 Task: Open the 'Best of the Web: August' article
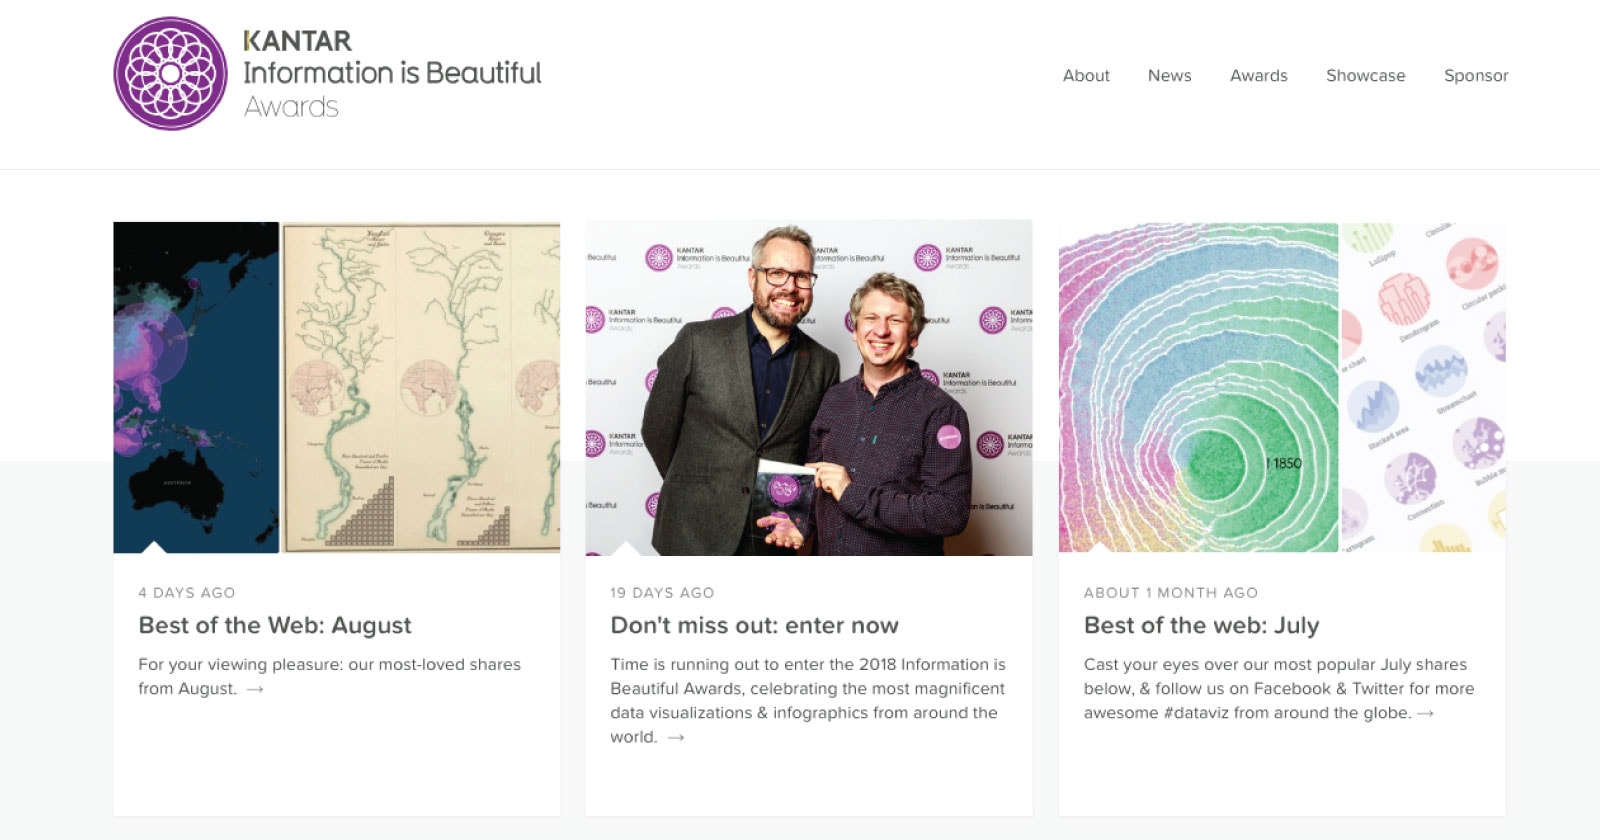(x=274, y=626)
